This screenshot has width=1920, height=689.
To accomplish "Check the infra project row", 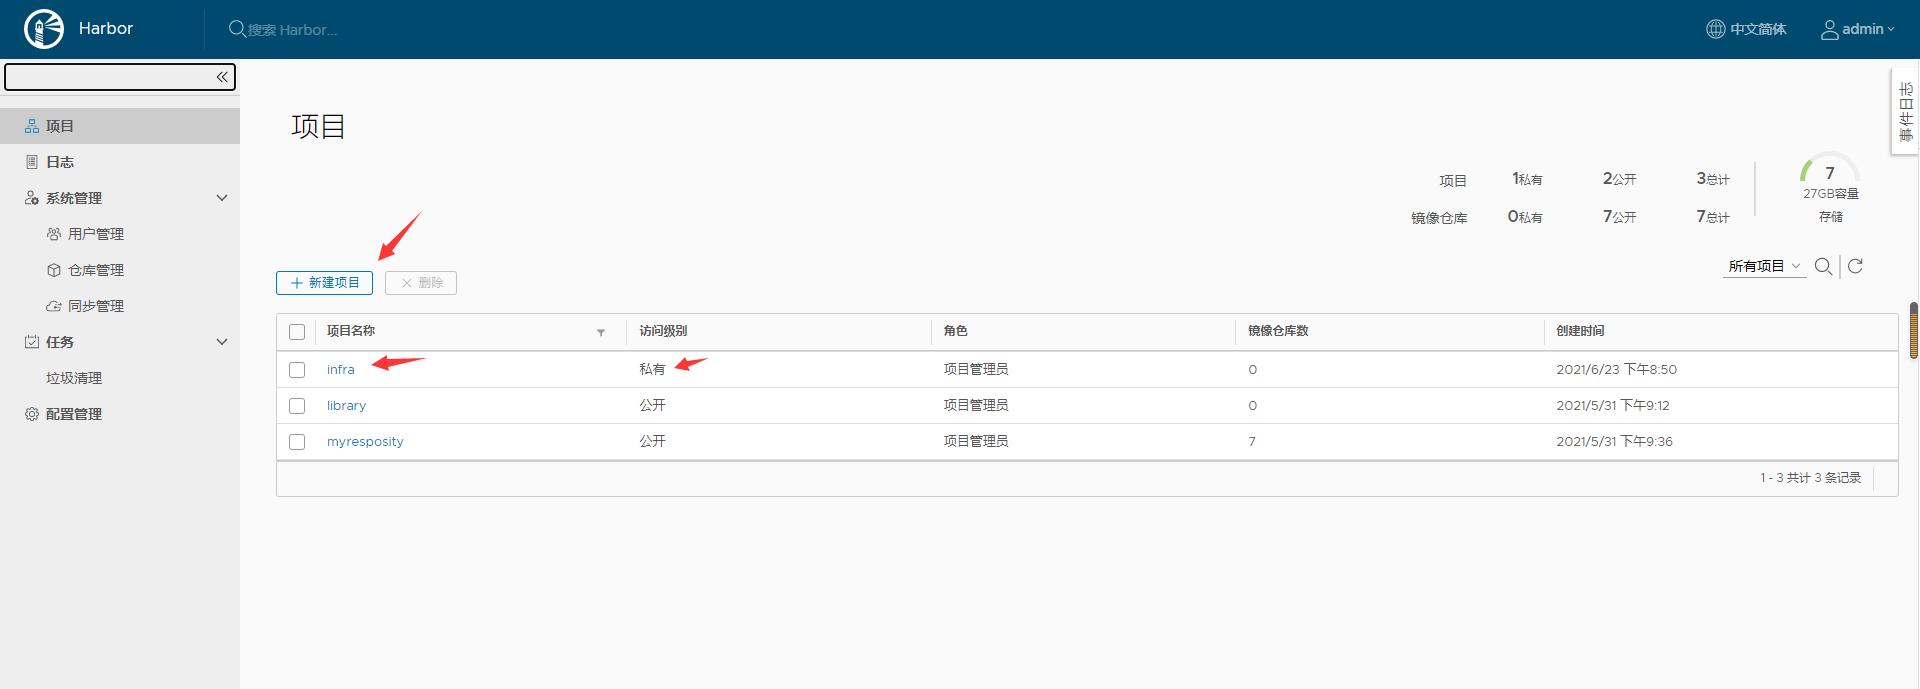I will pyautogui.click(x=297, y=370).
